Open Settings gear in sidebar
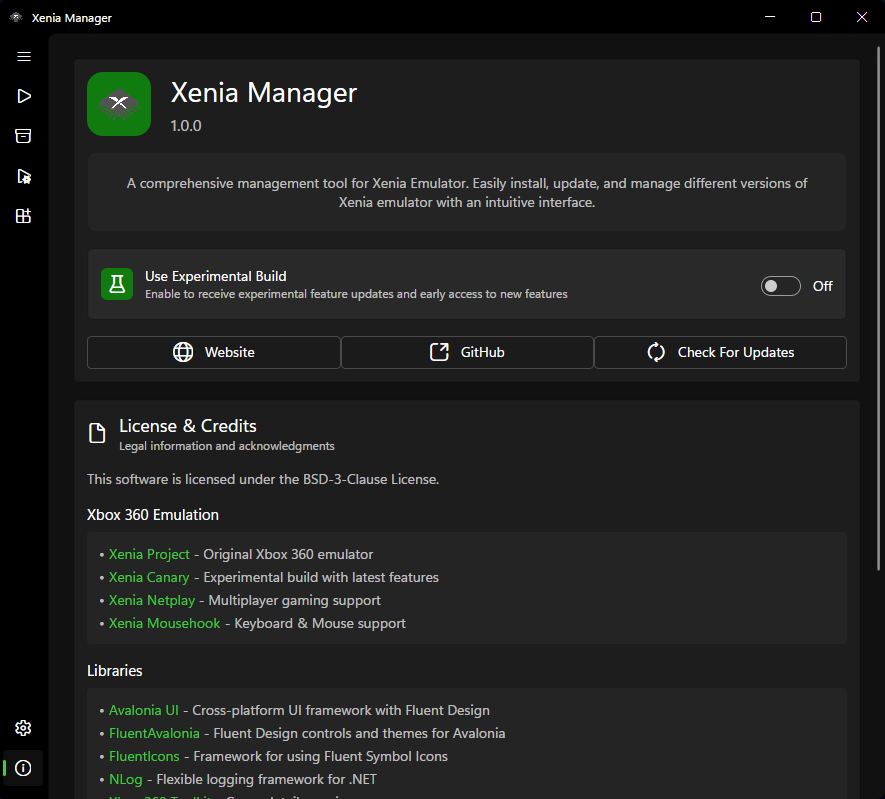 click(x=23, y=728)
